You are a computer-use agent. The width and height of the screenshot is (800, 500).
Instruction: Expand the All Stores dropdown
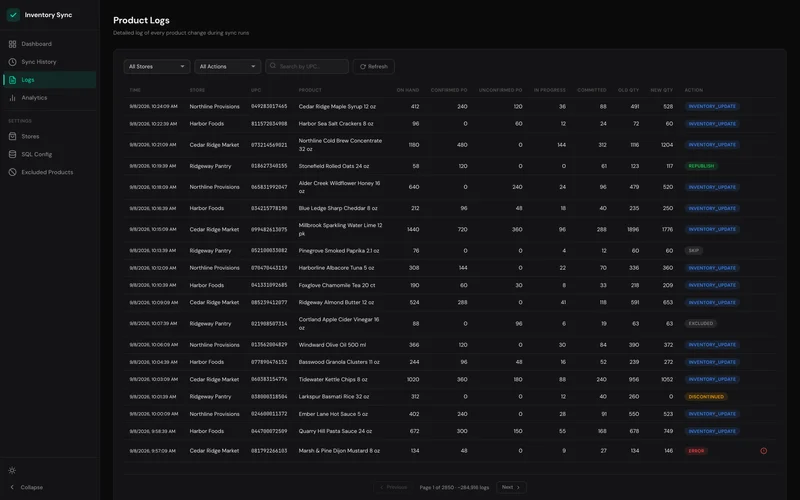157,66
